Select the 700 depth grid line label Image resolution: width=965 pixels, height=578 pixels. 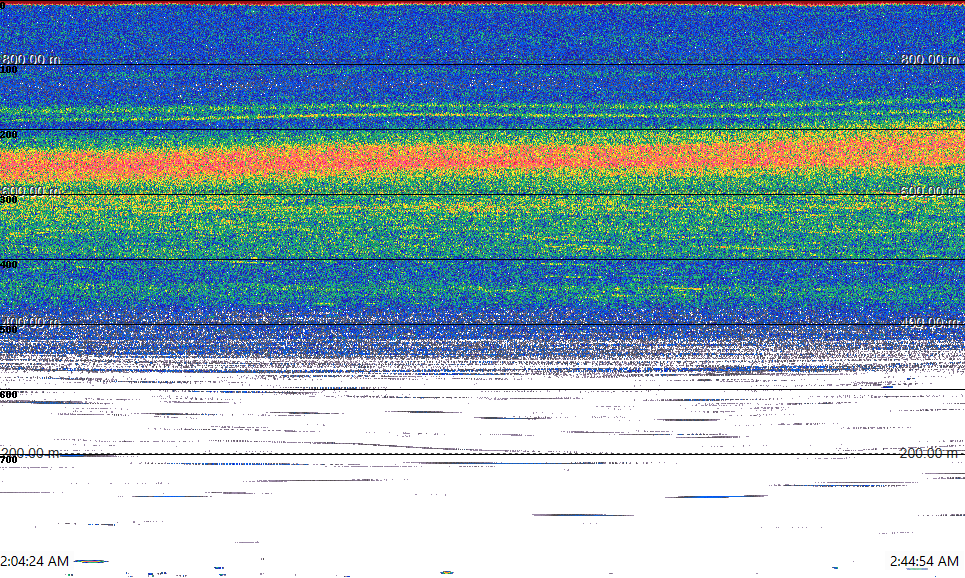[9, 460]
